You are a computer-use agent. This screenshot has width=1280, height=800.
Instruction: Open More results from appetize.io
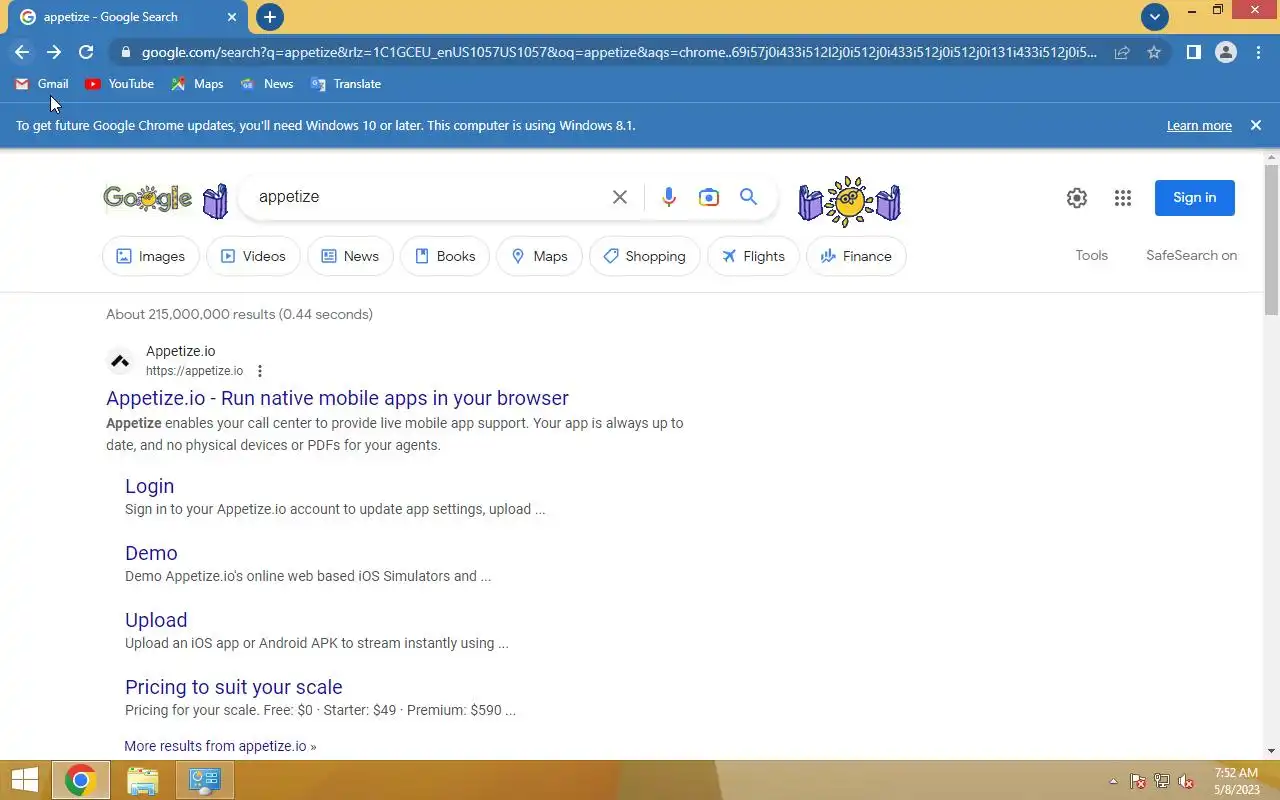pos(220,746)
